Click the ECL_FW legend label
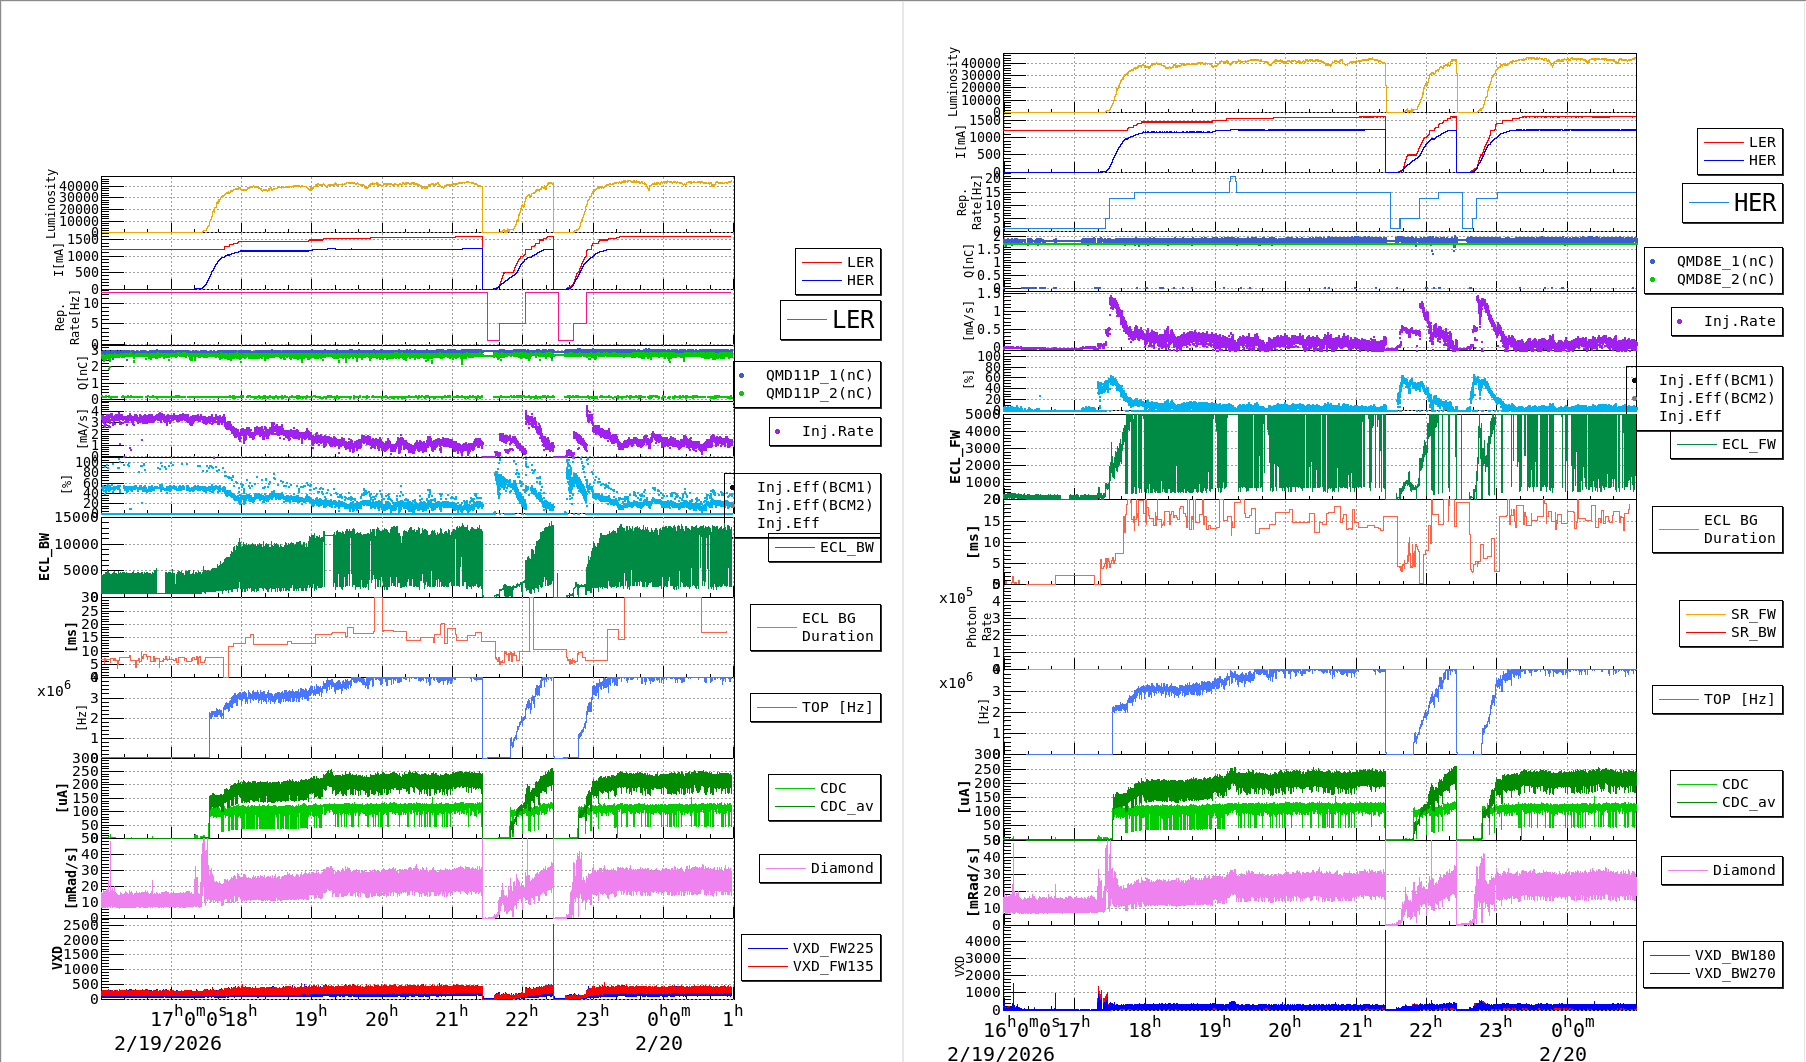 [1748, 444]
